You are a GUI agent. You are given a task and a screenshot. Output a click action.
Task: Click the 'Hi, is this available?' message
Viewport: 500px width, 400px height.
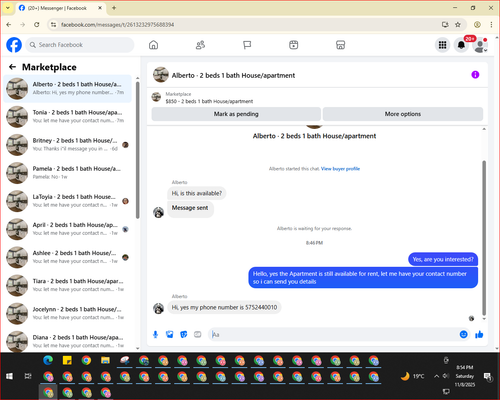pyautogui.click(x=197, y=193)
